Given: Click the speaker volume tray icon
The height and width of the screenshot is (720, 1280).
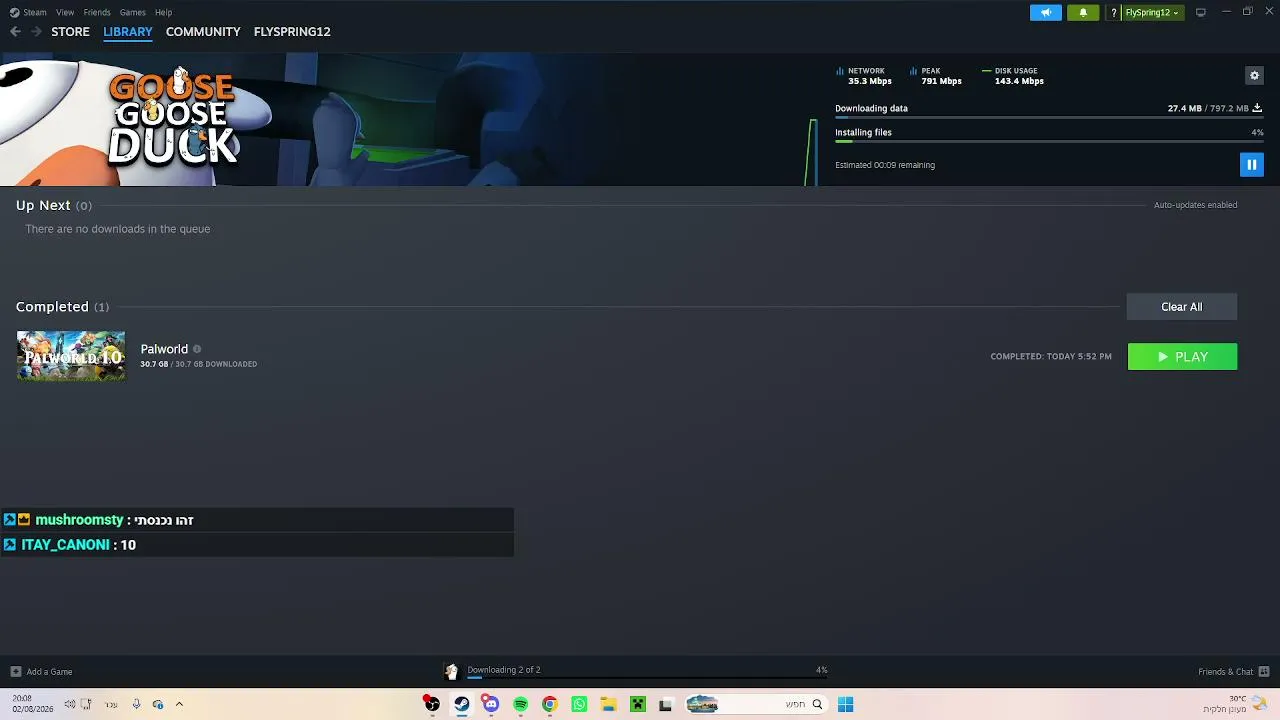Looking at the screenshot, I should coord(69,704).
